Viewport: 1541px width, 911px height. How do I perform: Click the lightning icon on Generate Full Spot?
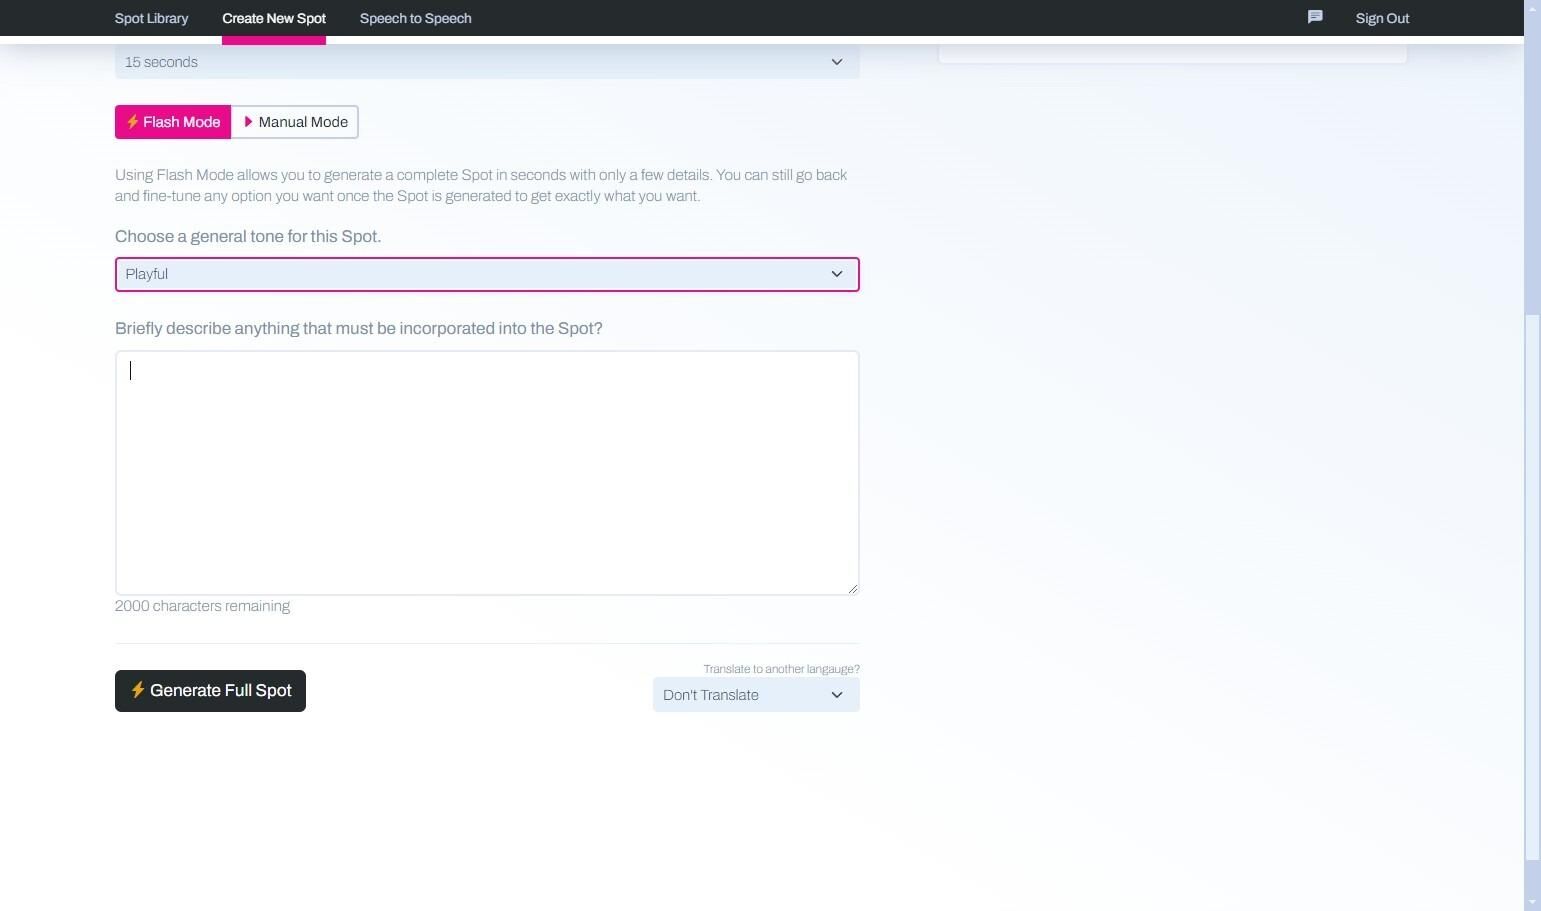click(x=138, y=690)
